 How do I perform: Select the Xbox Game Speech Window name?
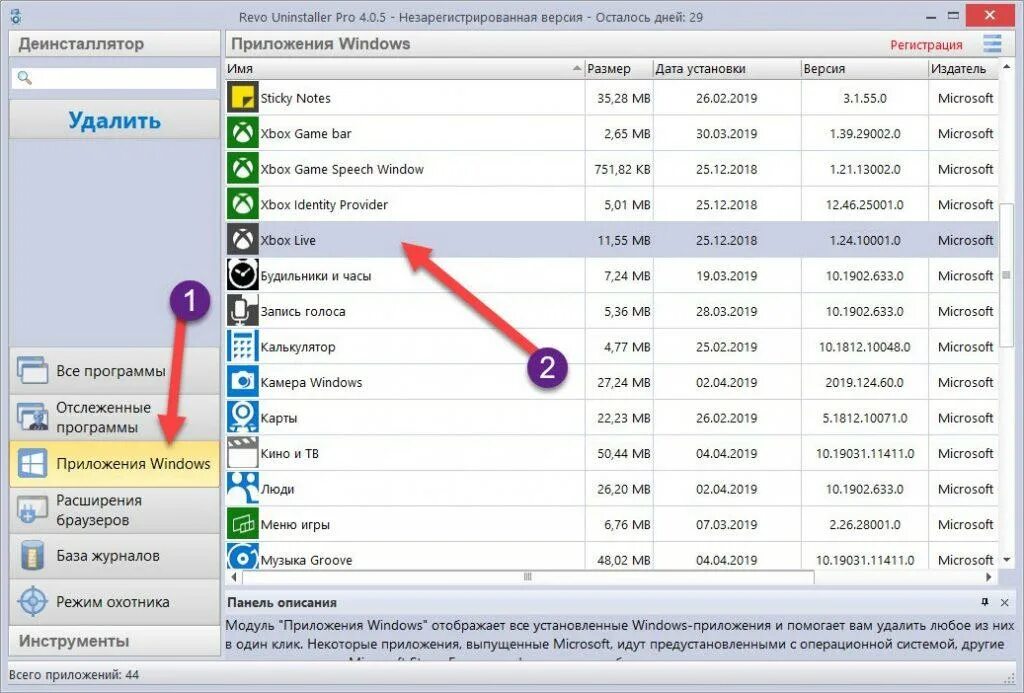point(342,169)
